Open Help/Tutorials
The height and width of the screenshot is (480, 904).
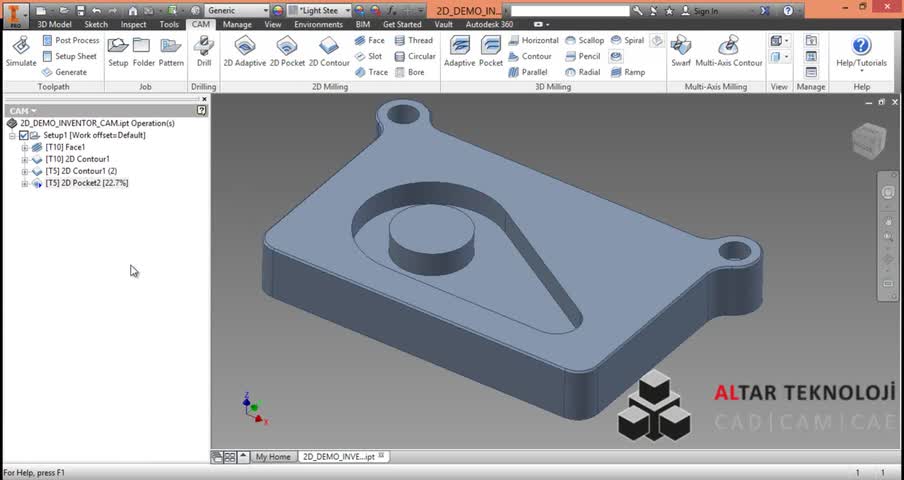(861, 51)
